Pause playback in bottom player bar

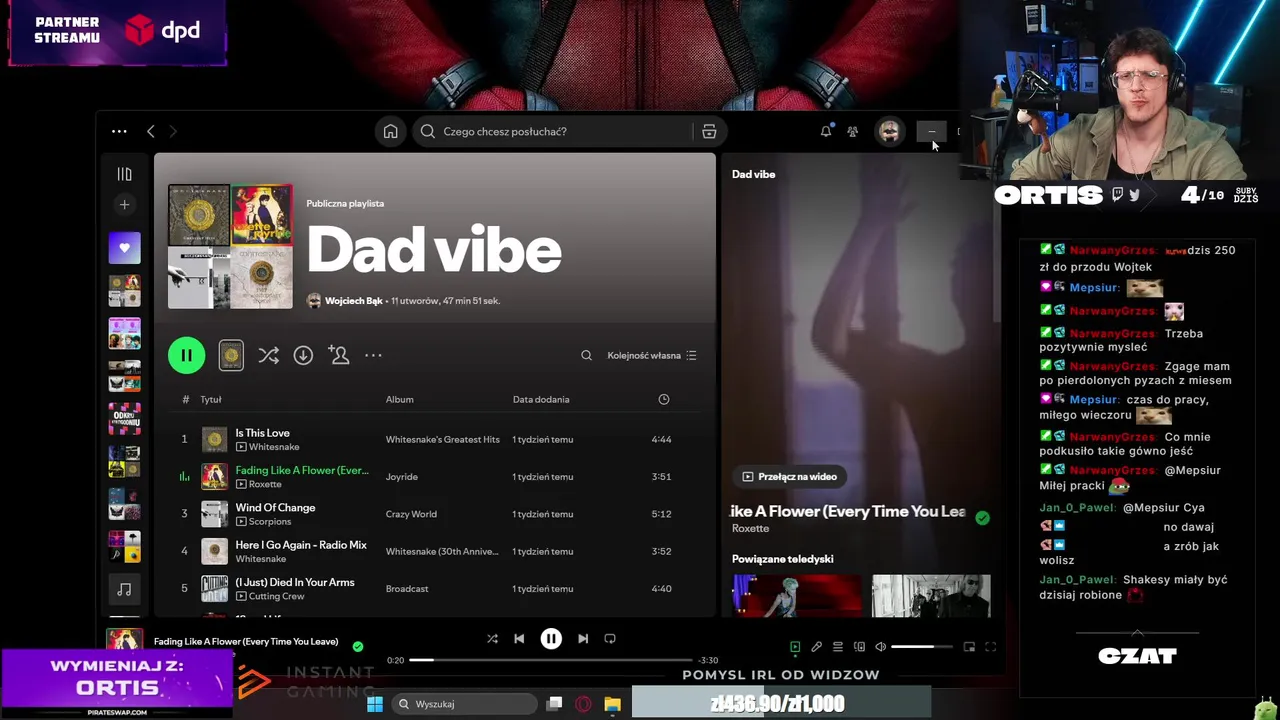coord(551,639)
